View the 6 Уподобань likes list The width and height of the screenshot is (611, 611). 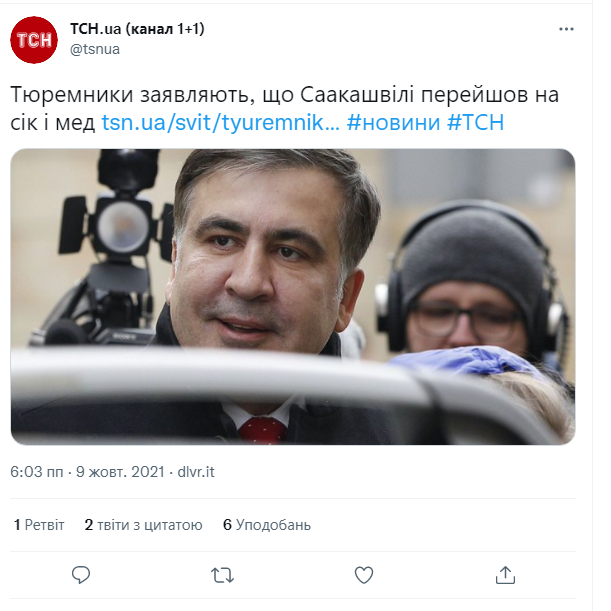coord(267,525)
